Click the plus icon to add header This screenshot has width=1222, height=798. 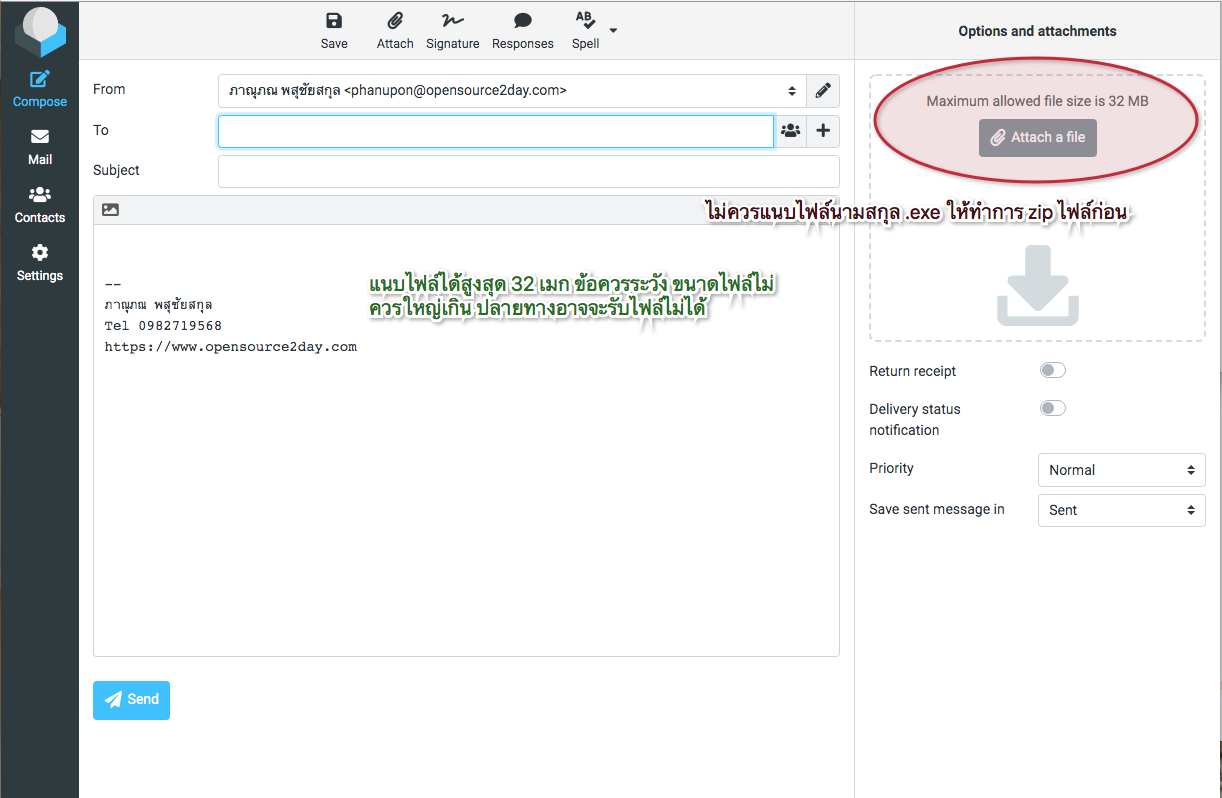click(x=823, y=131)
